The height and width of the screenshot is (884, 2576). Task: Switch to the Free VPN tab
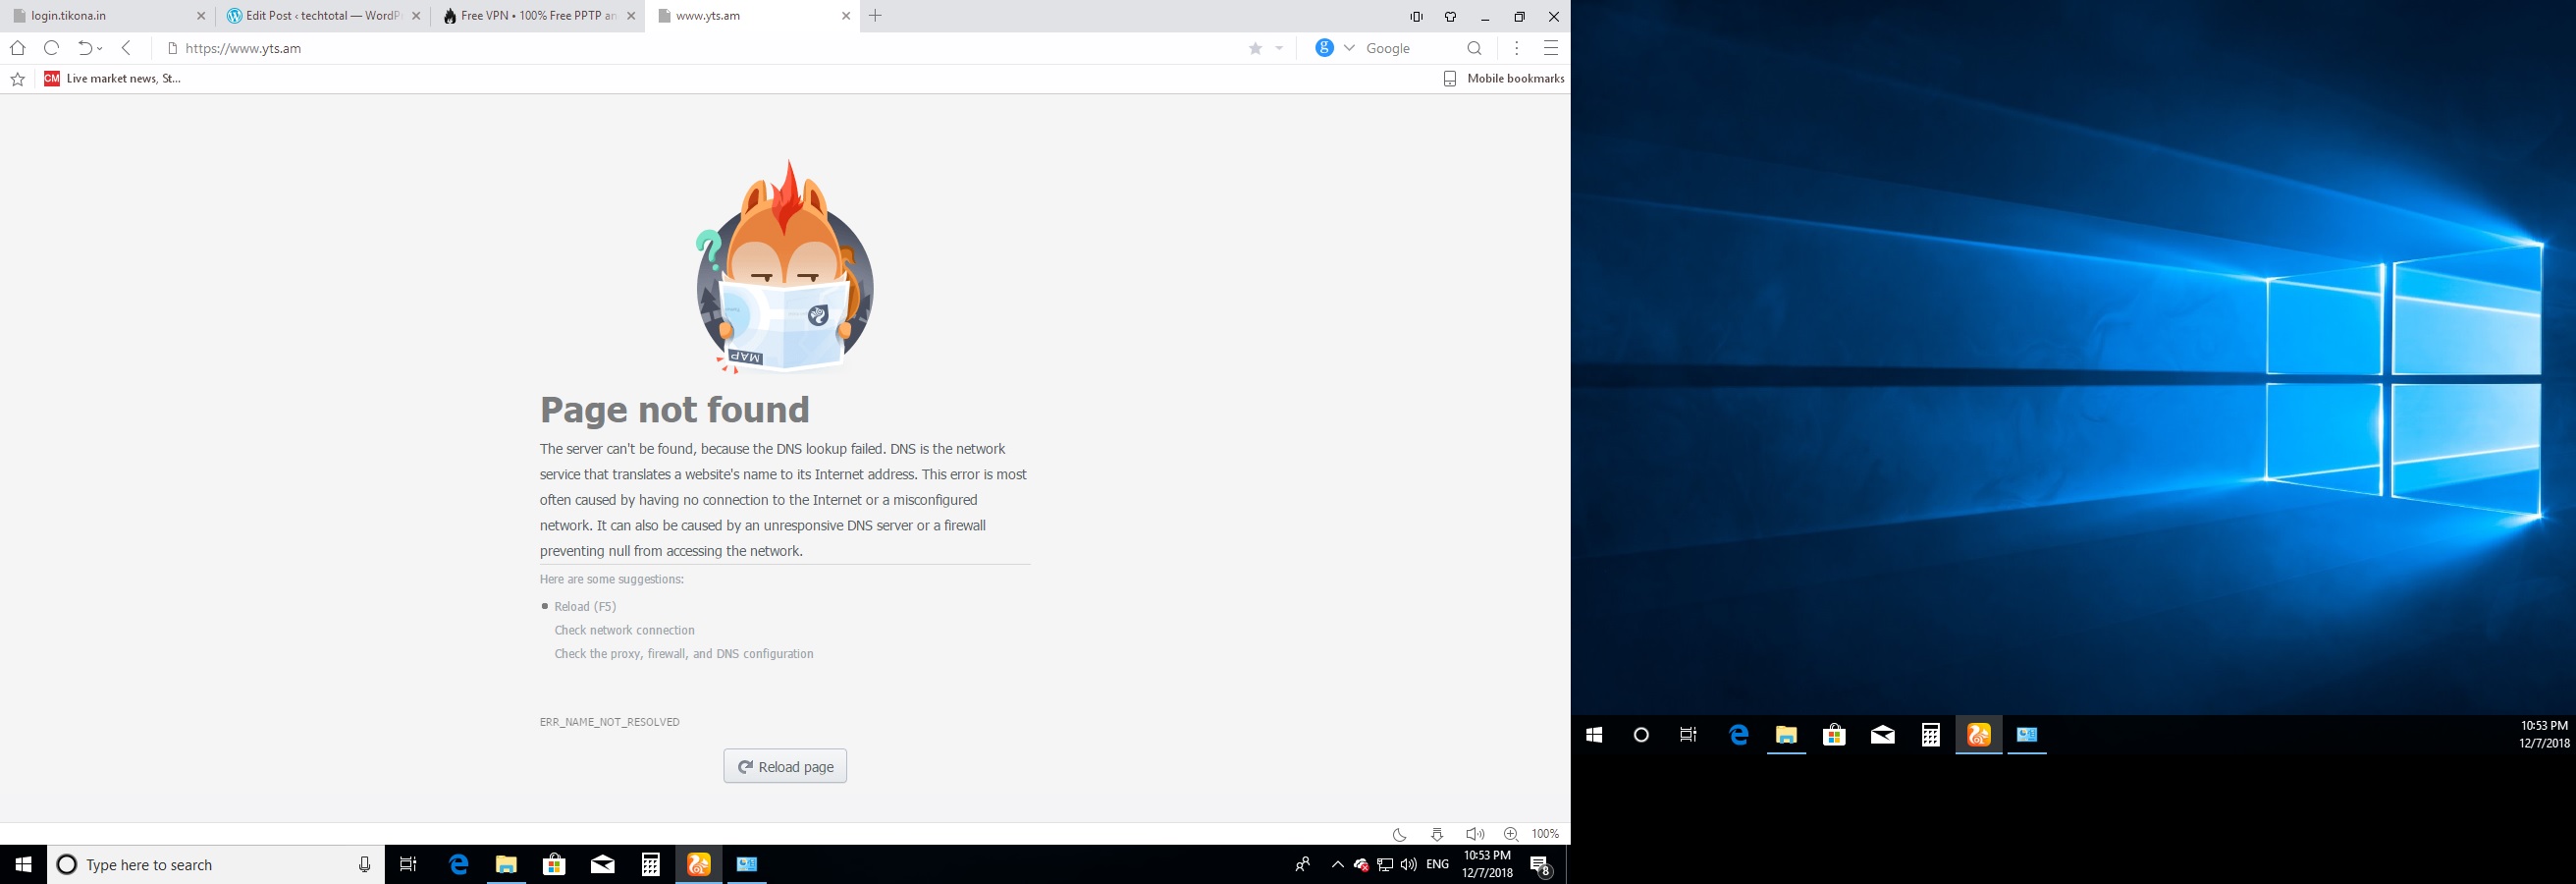pos(530,16)
